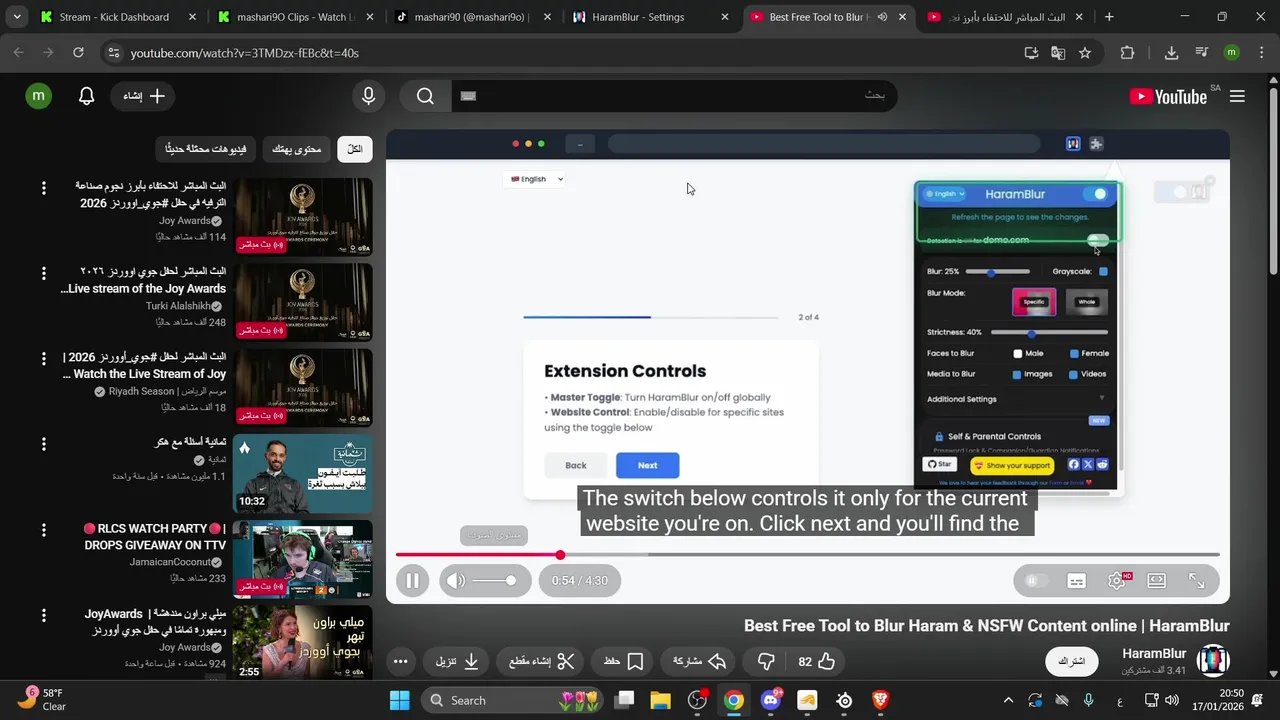This screenshot has height=720, width=1280.
Task: Open notifications with the bell icon
Action: 87,96
